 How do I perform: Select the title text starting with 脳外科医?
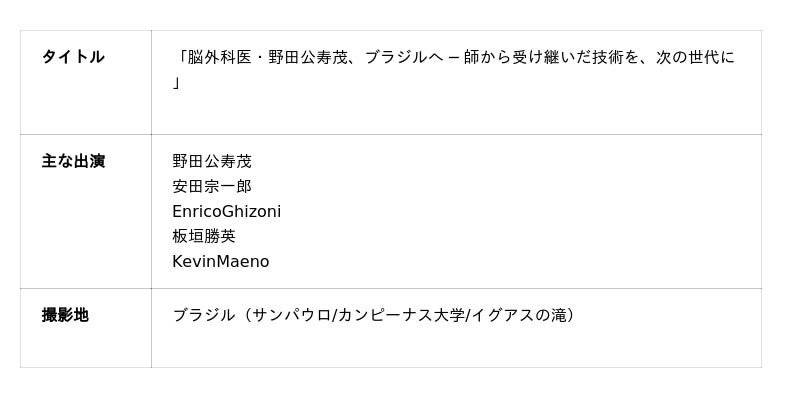[454, 69]
